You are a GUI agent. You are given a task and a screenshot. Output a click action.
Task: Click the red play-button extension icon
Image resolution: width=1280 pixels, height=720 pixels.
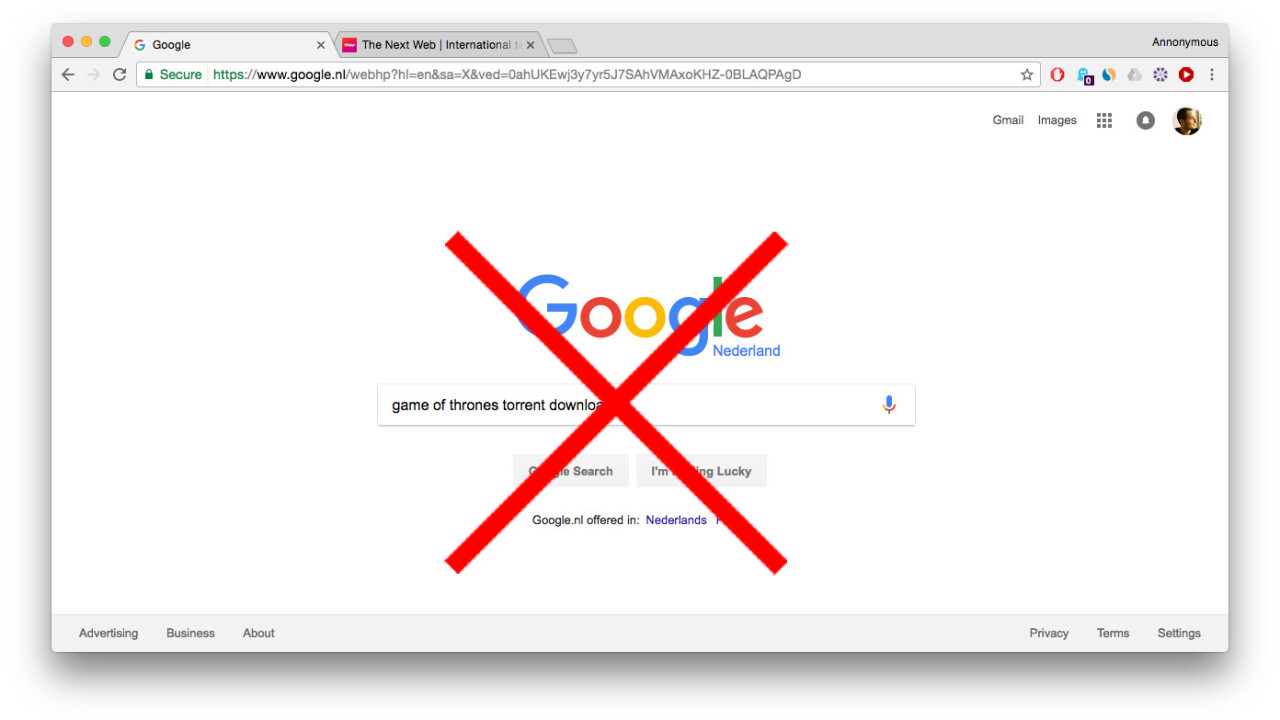pos(1186,75)
